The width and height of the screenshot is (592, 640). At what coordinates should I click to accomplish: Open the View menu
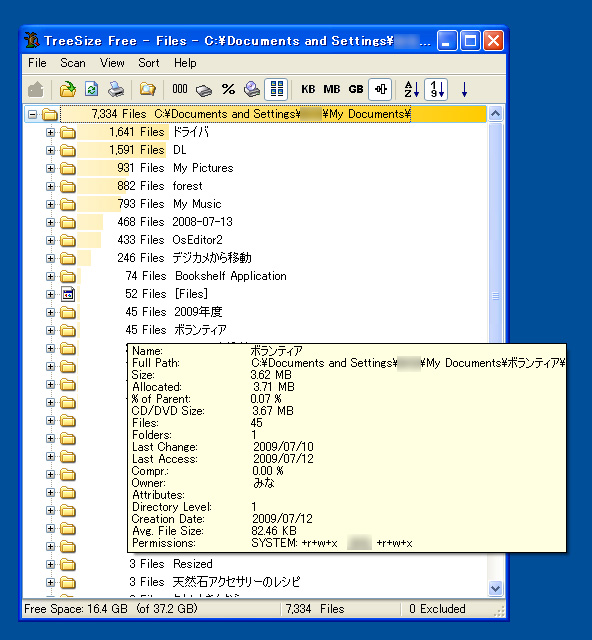[112, 63]
